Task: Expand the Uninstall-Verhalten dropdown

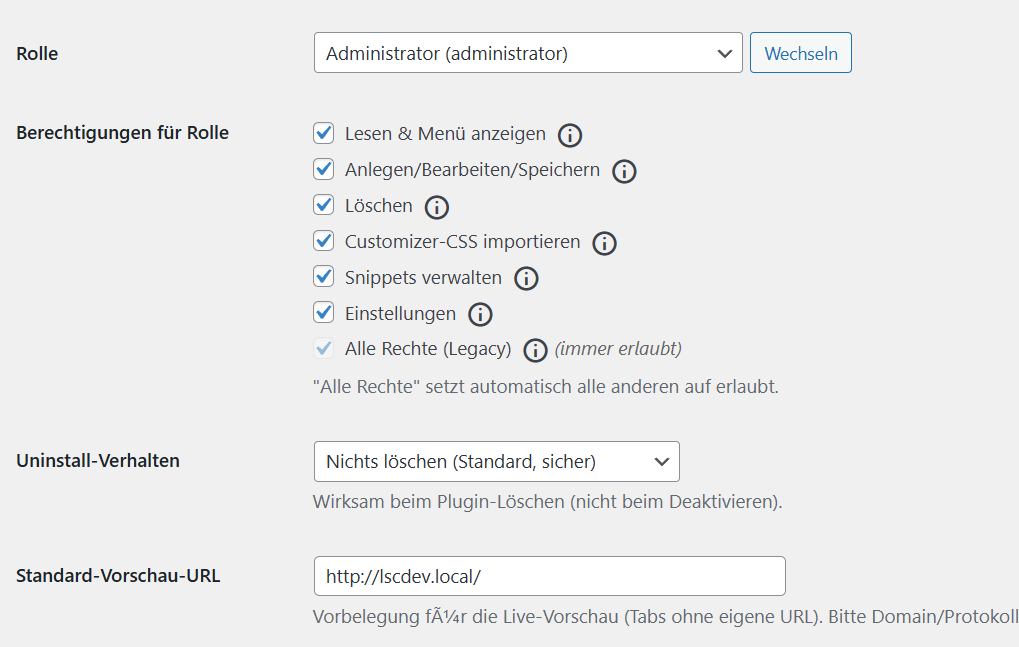Action: (496, 461)
